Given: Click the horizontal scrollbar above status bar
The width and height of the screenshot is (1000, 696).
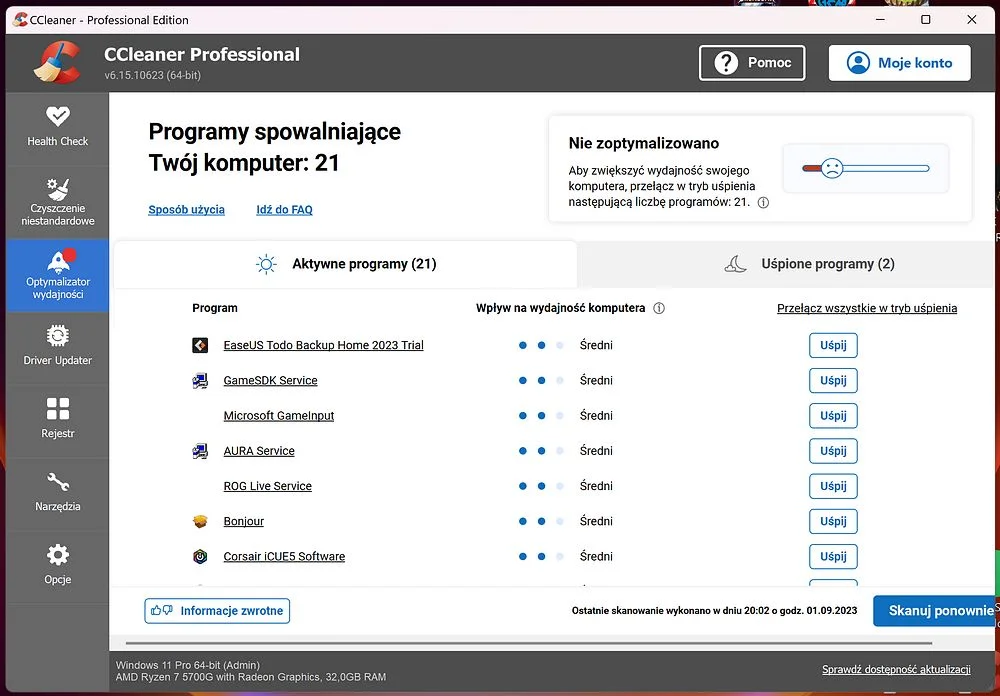Looking at the screenshot, I should point(529,643).
